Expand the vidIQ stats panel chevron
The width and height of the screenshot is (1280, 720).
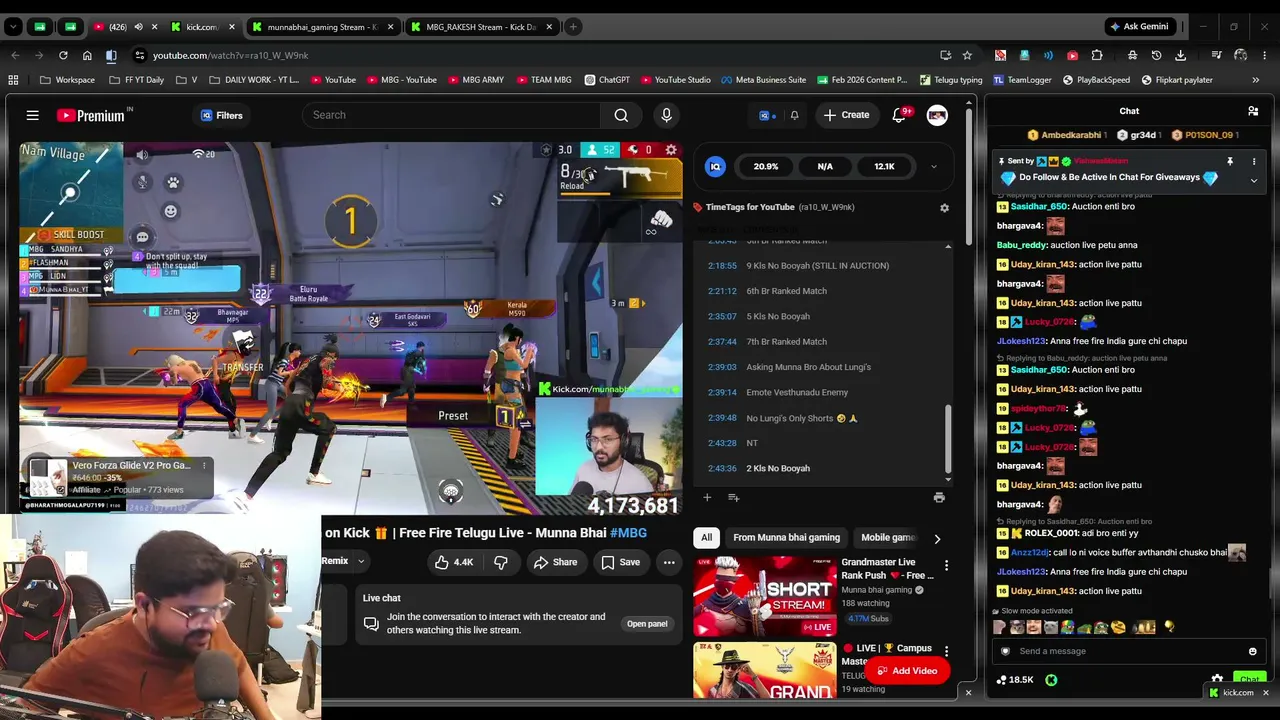tap(933, 167)
